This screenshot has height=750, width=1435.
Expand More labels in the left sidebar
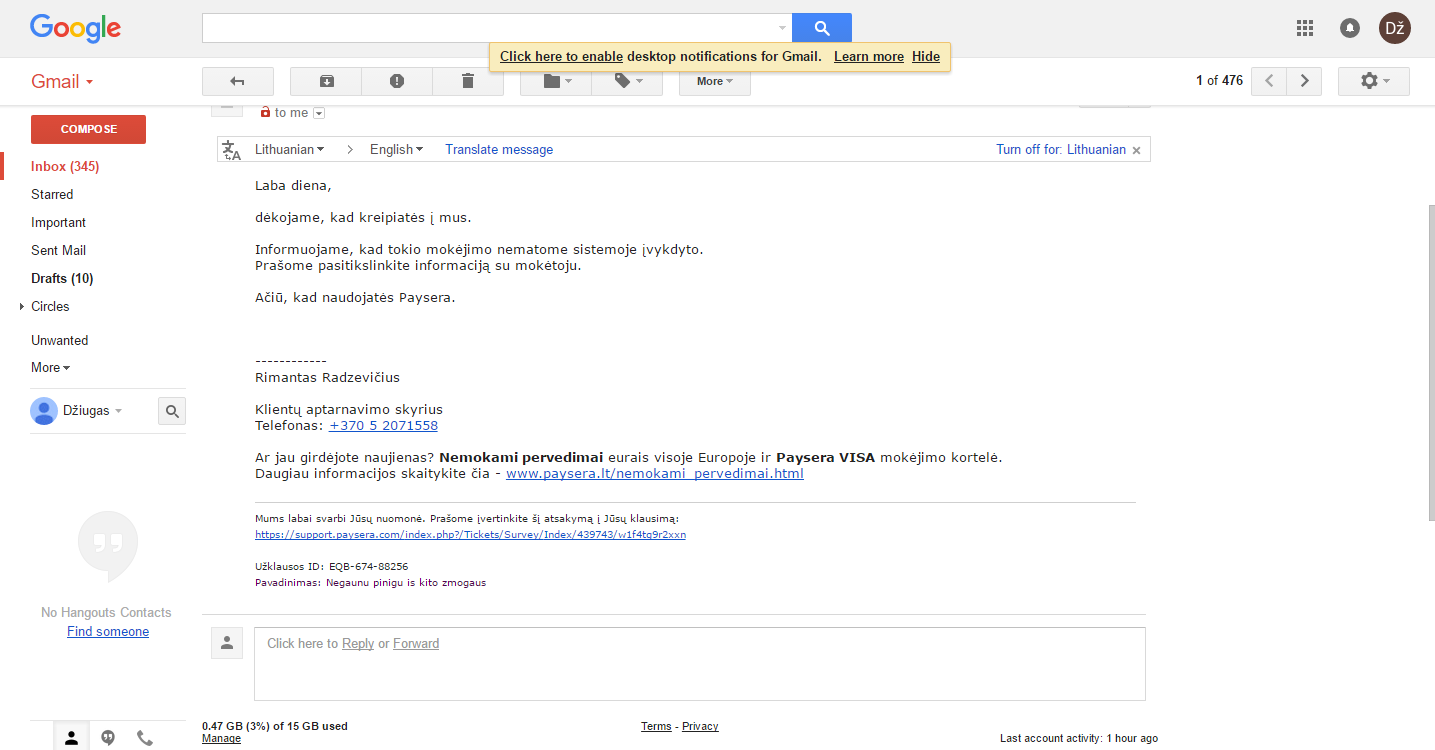coord(50,368)
